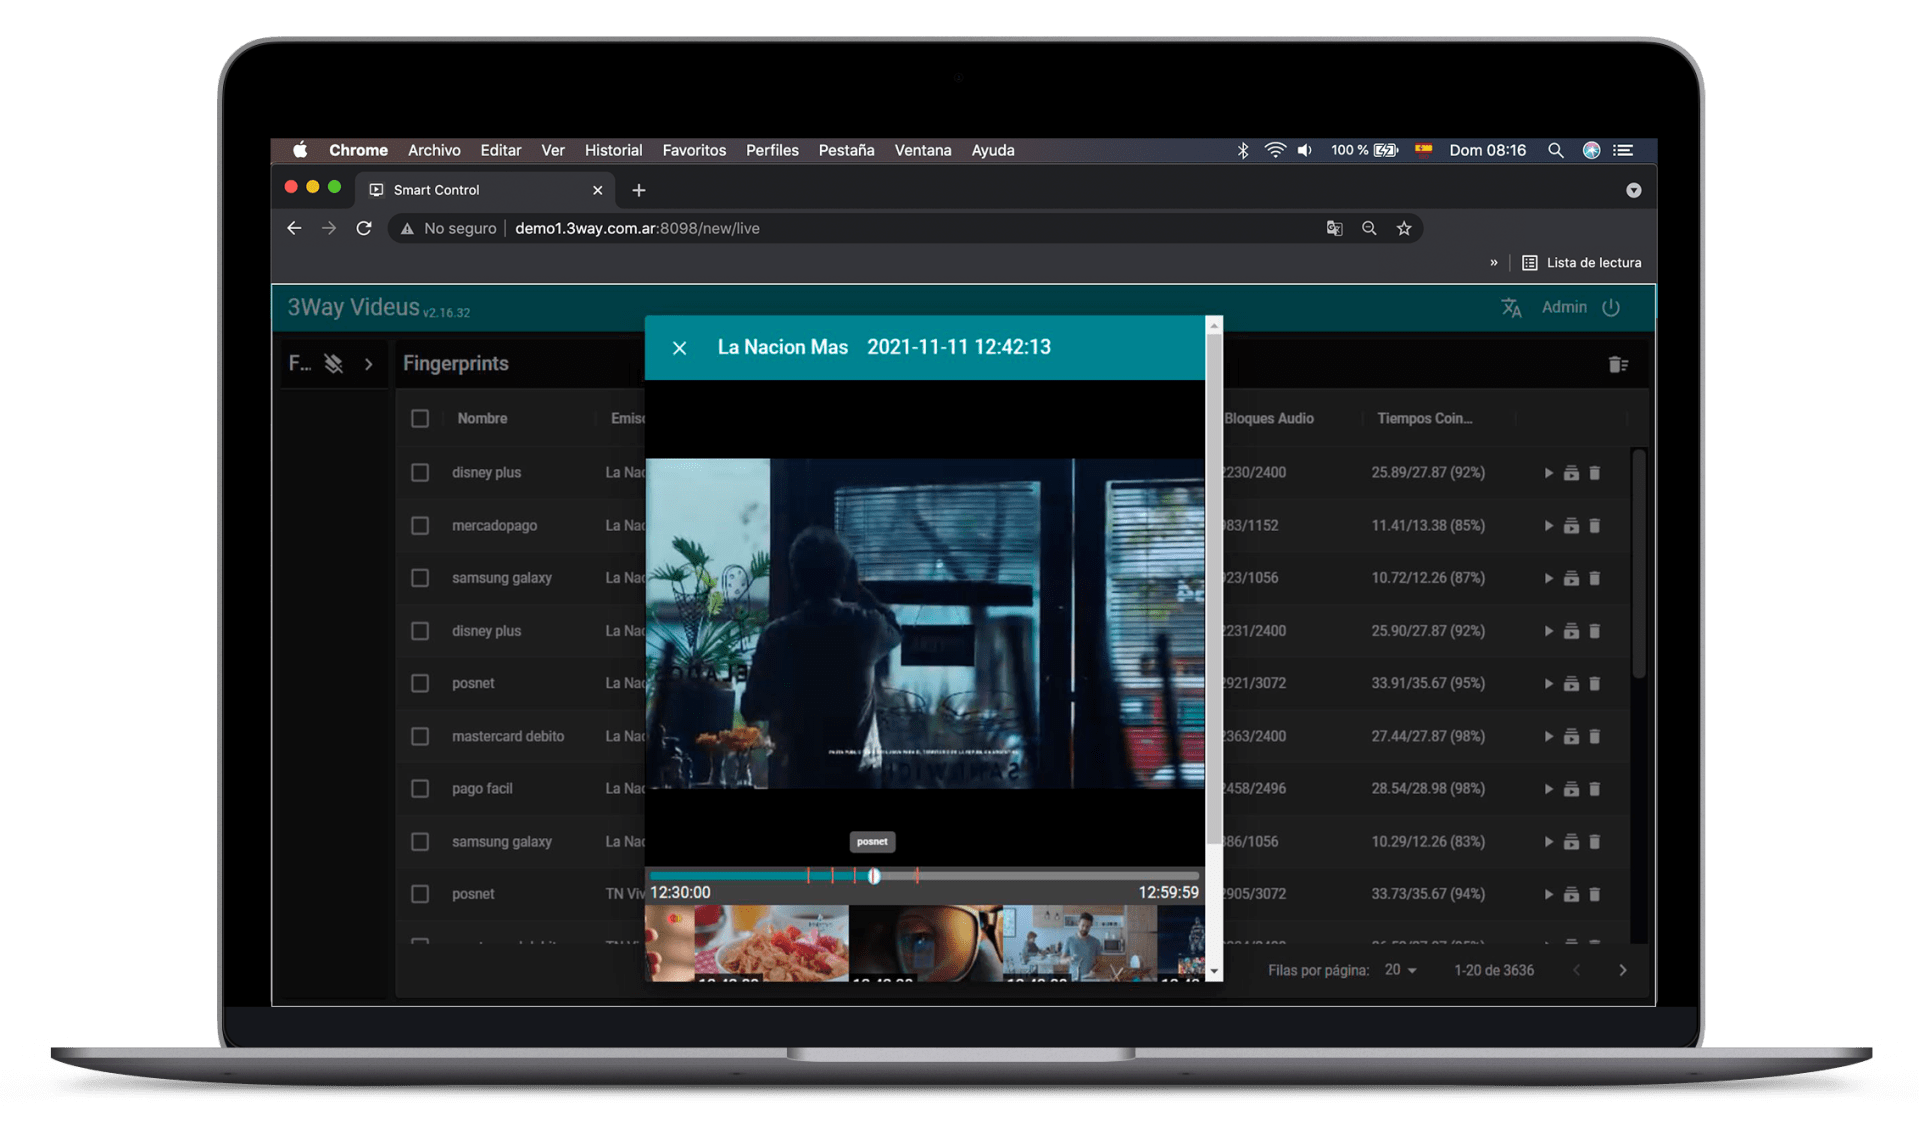The image size is (1919, 1123).
Task: Check the posnet row checkbox in TN row
Action: 420,894
